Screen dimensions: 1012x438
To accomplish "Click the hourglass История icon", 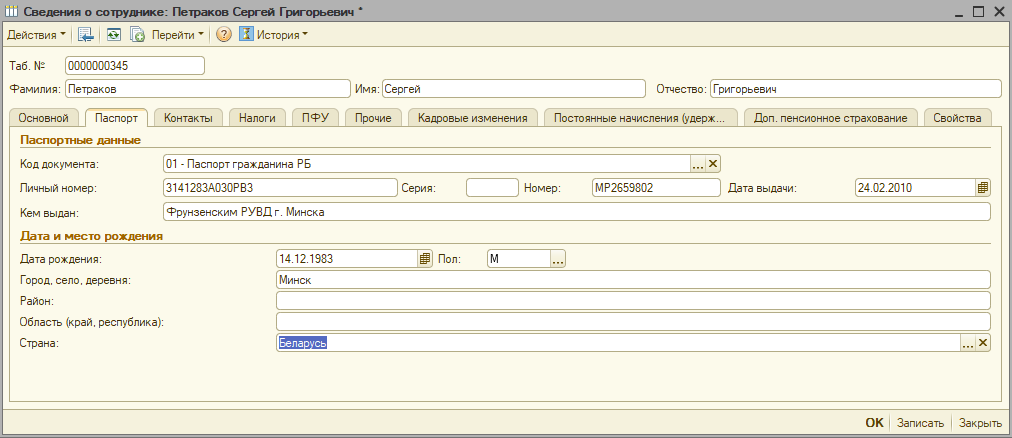I will tap(246, 34).
